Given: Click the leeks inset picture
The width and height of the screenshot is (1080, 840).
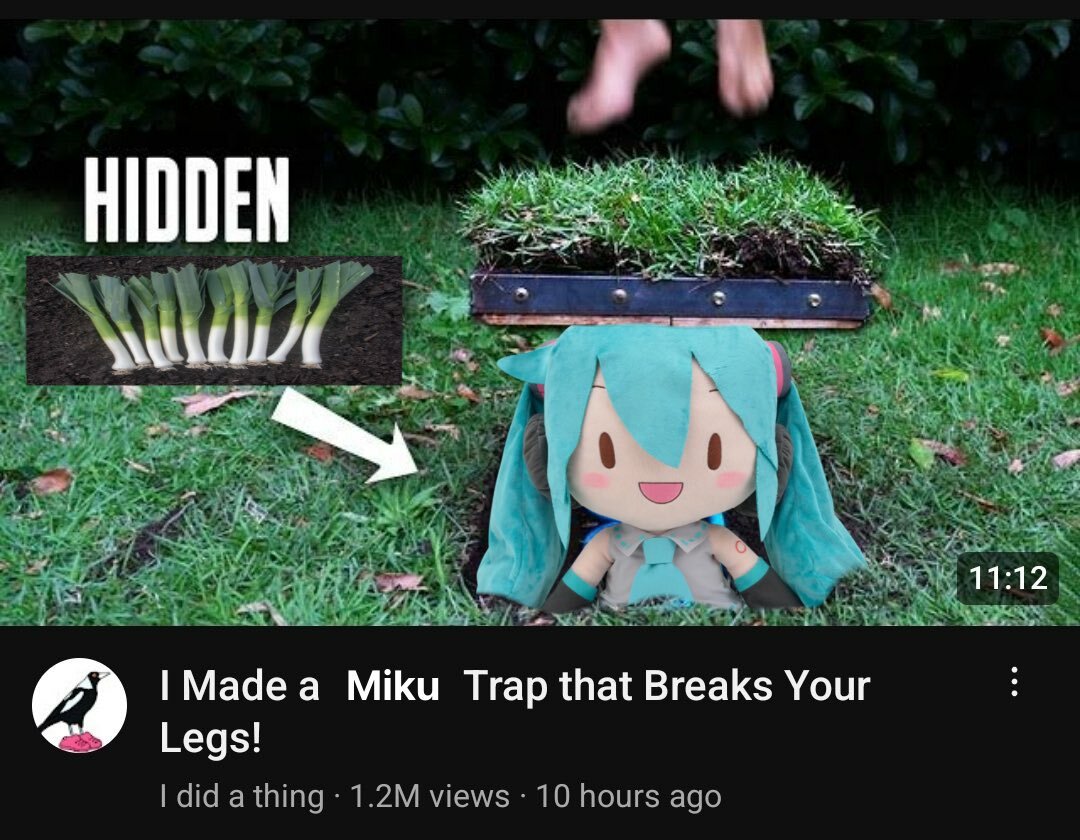Looking at the screenshot, I should 214,320.
